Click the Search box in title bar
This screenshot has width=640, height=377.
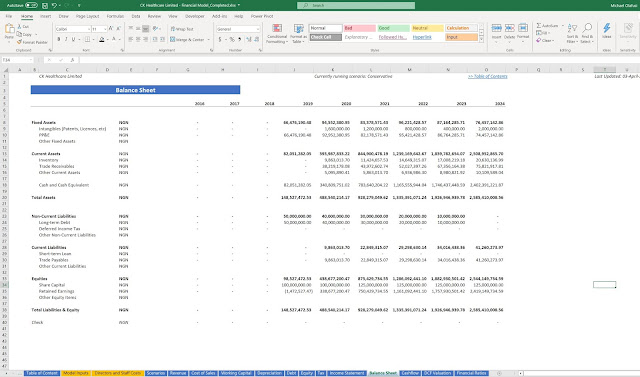356,5
